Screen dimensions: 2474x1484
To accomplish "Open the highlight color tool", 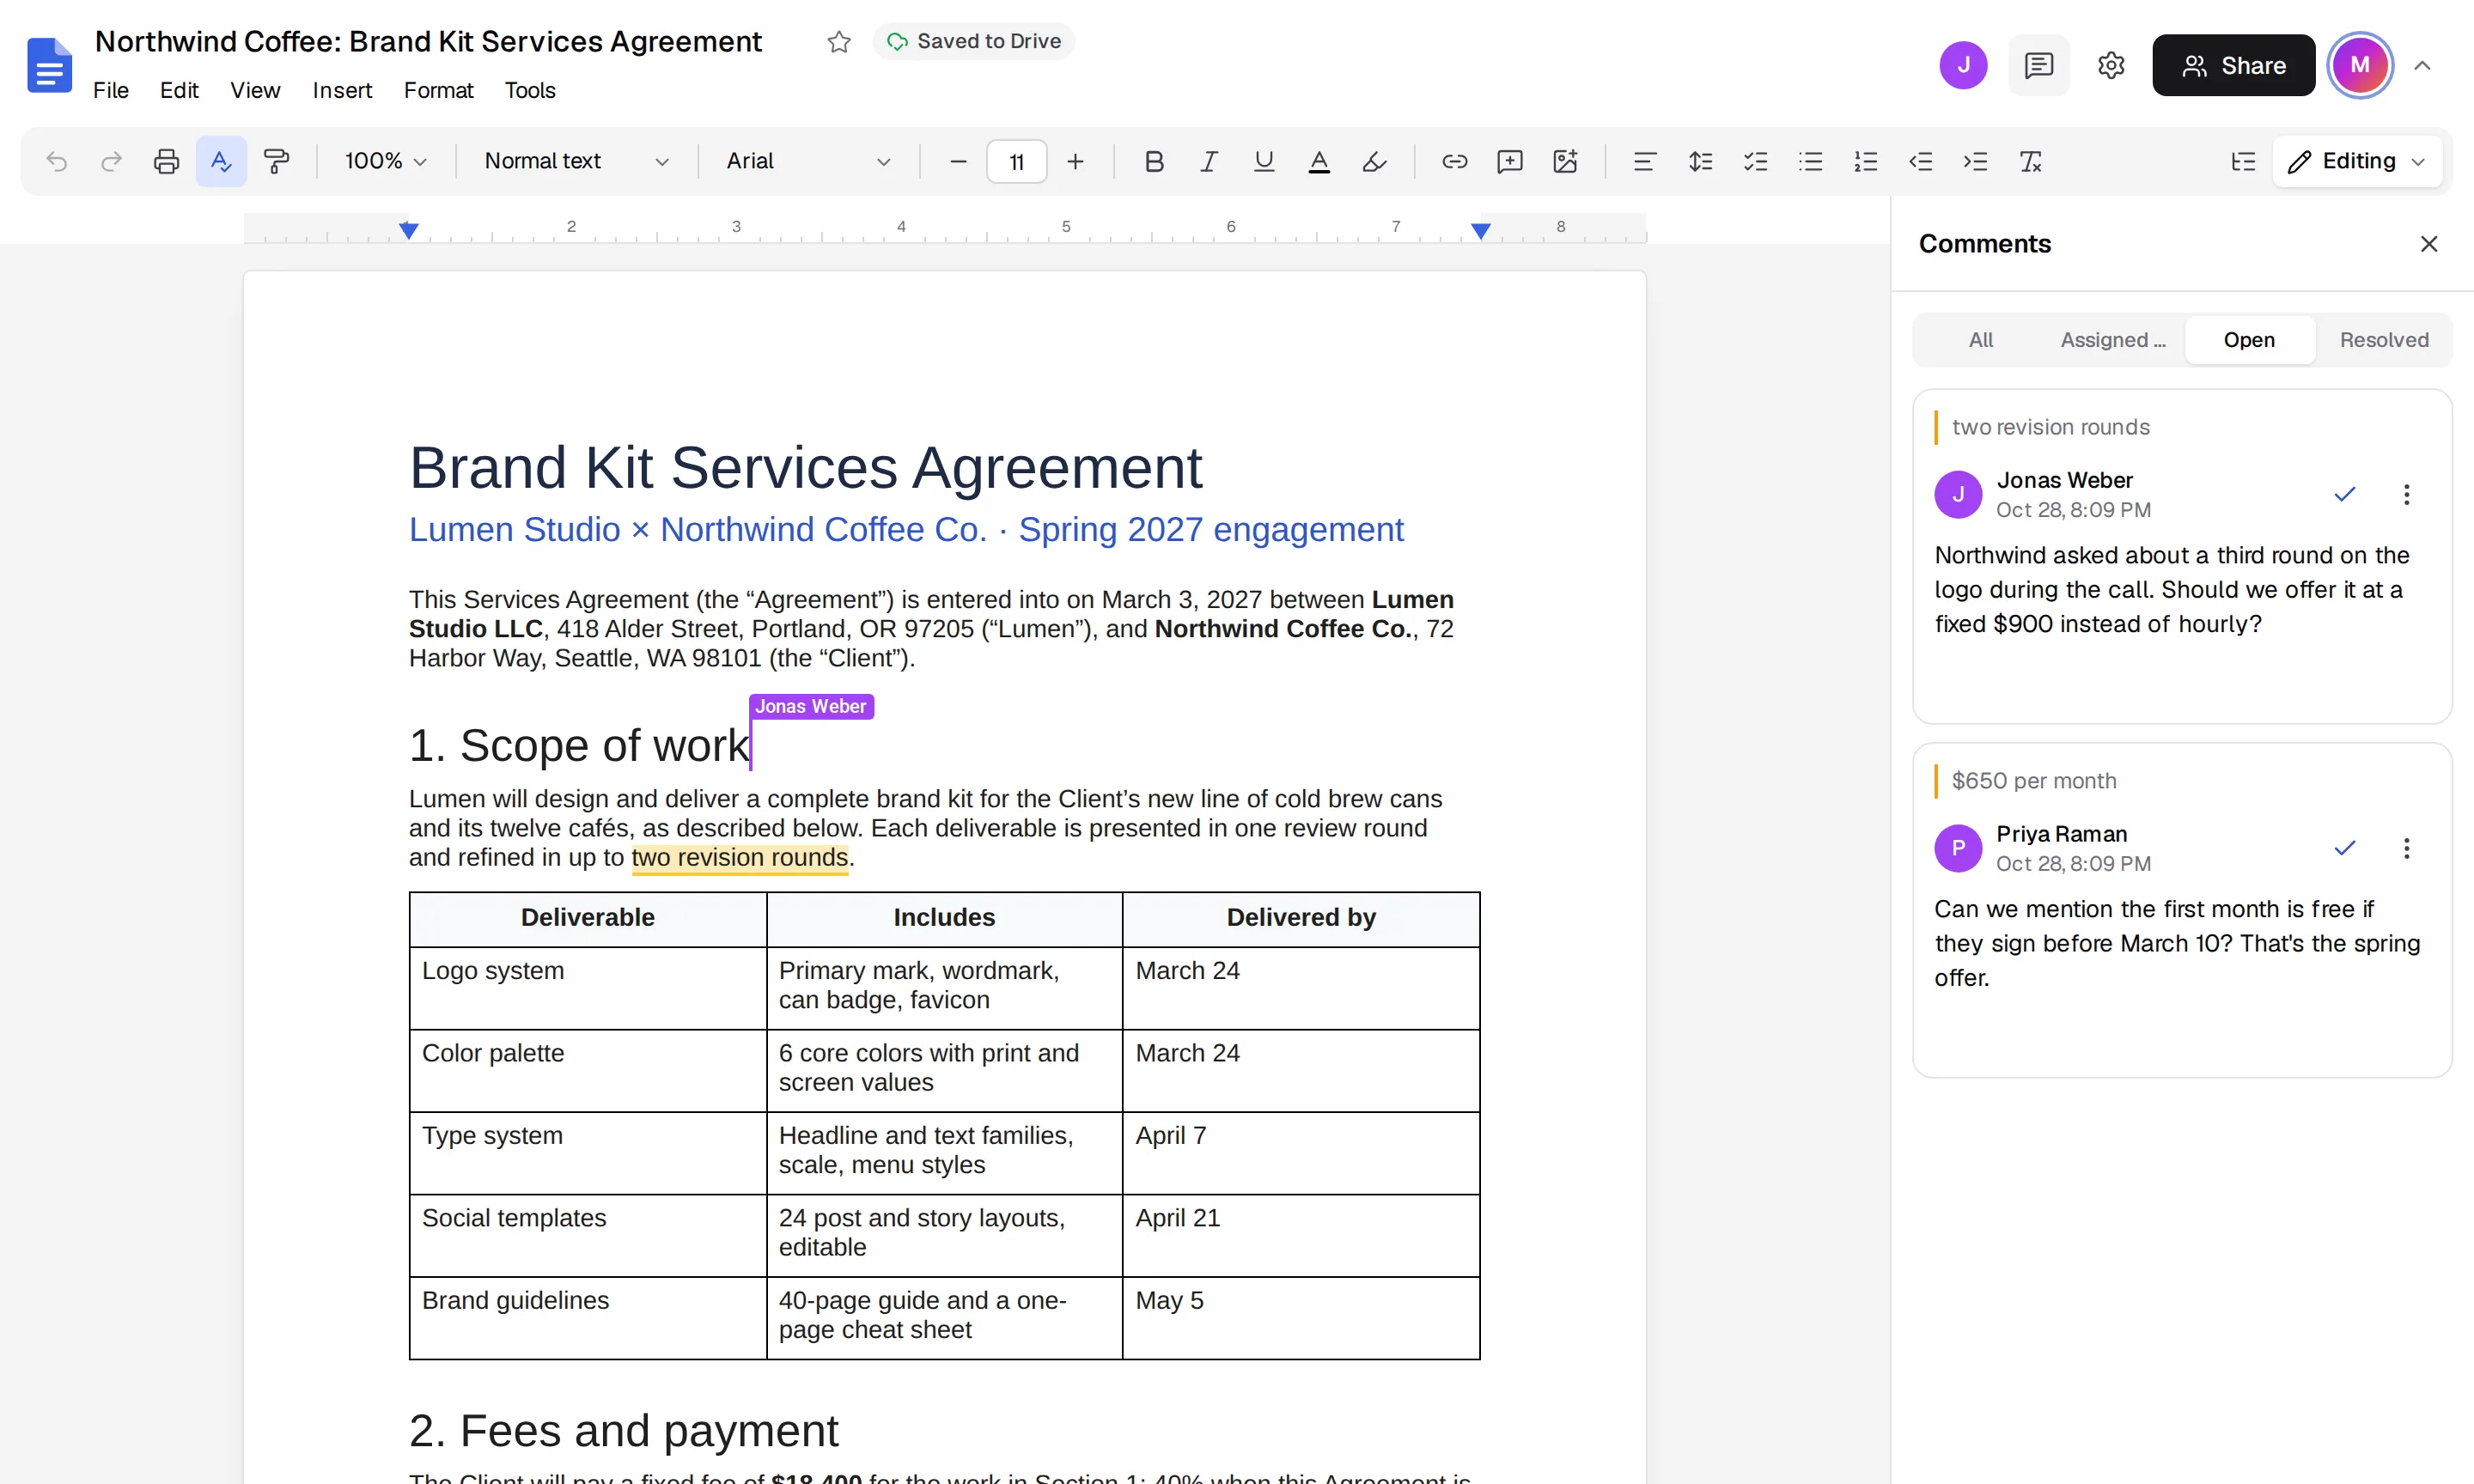I will [x=1374, y=161].
